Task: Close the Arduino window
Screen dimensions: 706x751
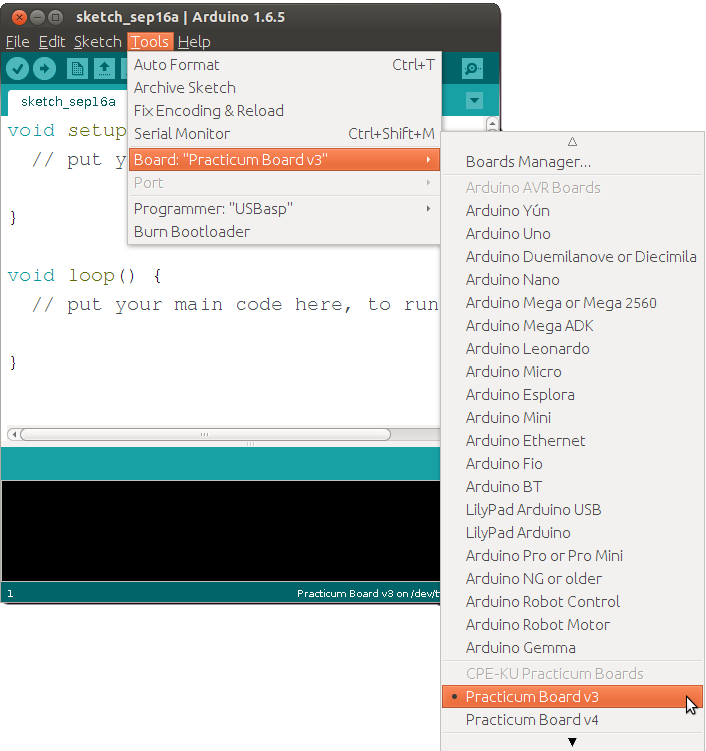Action: (x=15, y=17)
